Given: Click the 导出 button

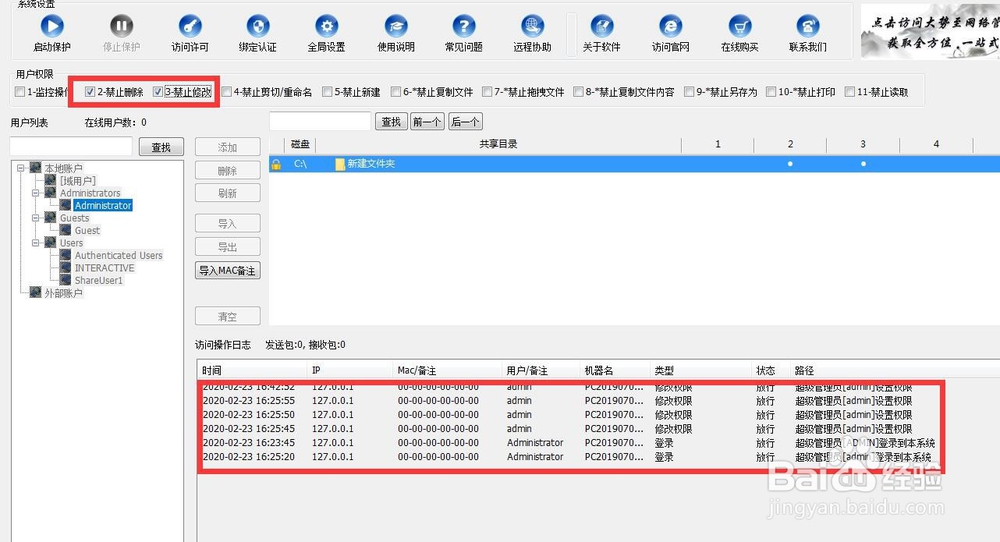Looking at the screenshot, I should coord(228,247).
